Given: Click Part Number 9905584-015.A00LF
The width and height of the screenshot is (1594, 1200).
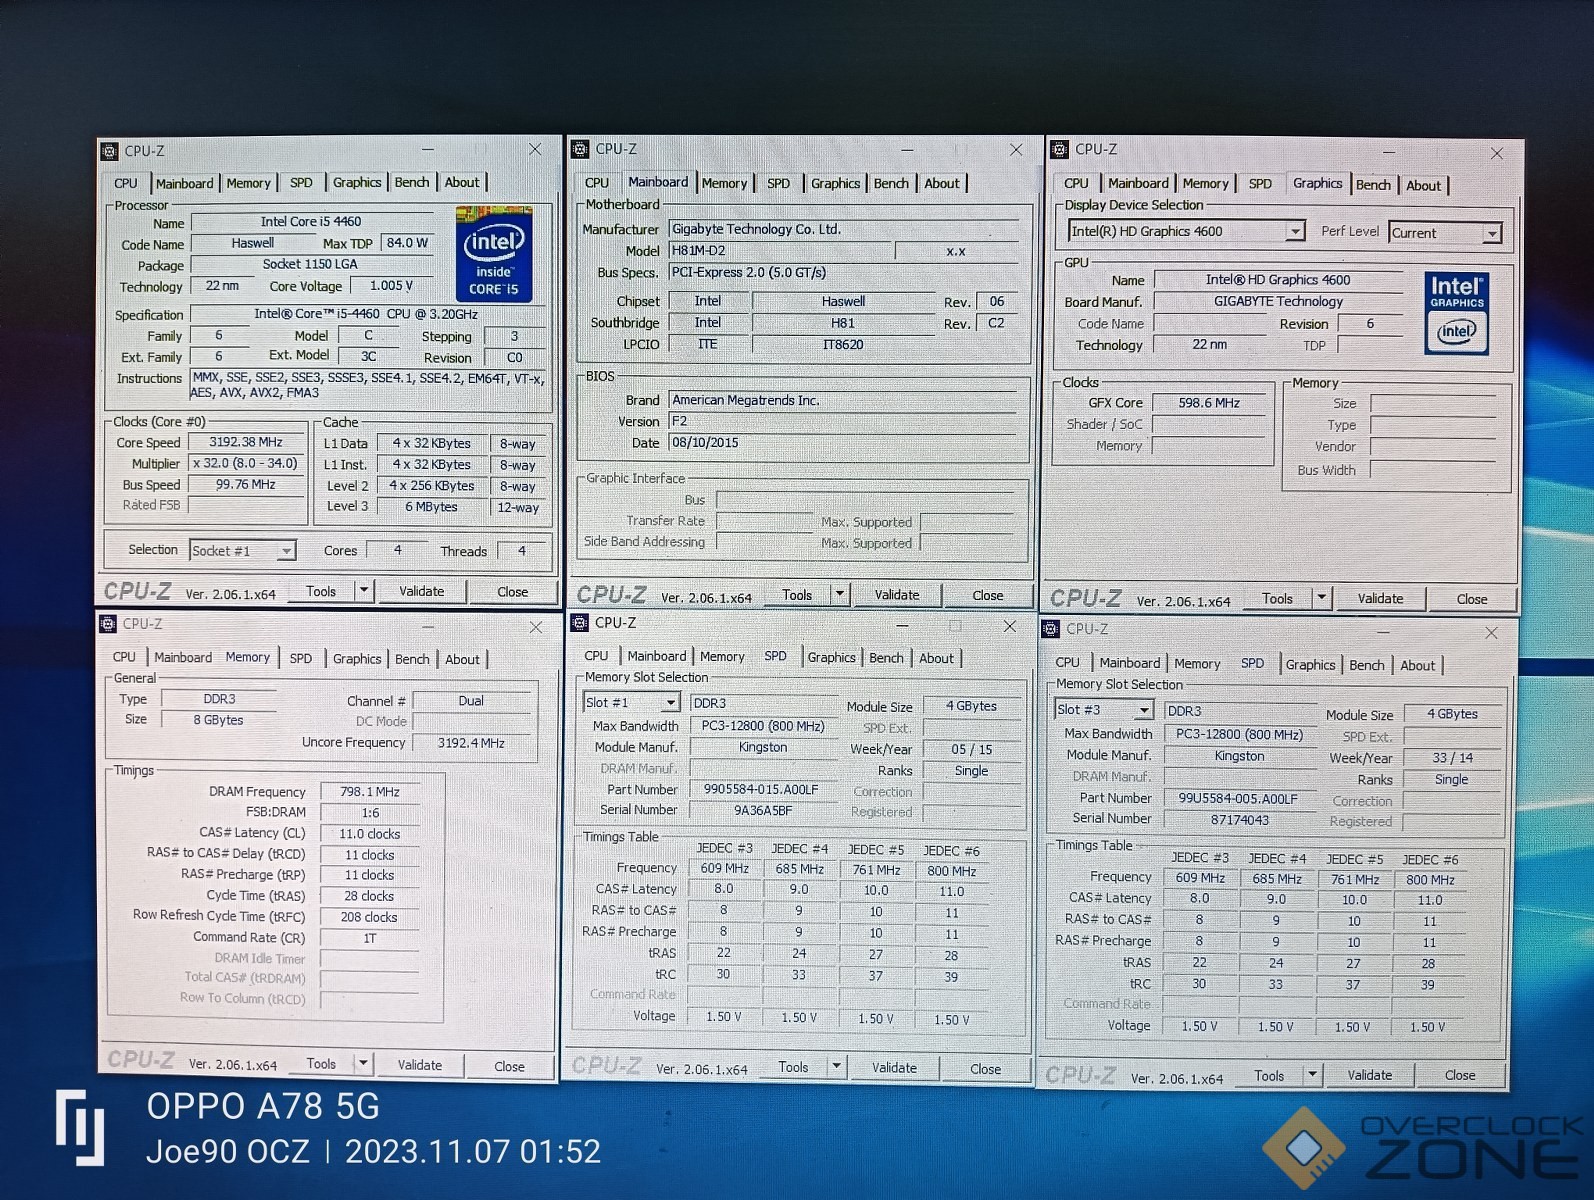Looking at the screenshot, I should point(761,790).
